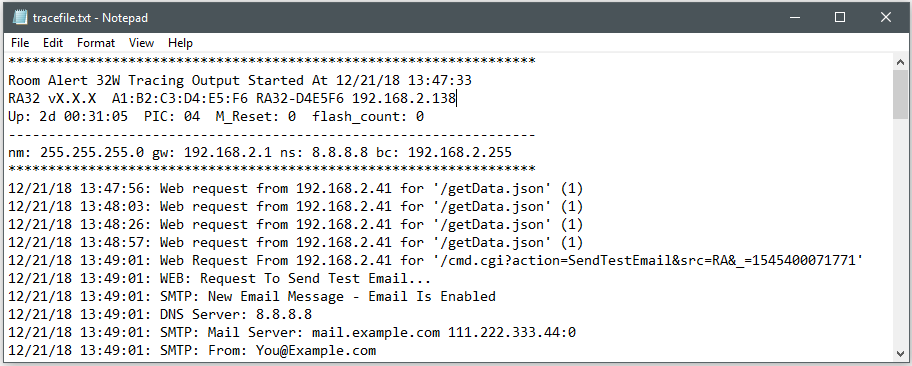Click the 'SMTP: Mail Server' log line

pyautogui.click(x=292, y=332)
